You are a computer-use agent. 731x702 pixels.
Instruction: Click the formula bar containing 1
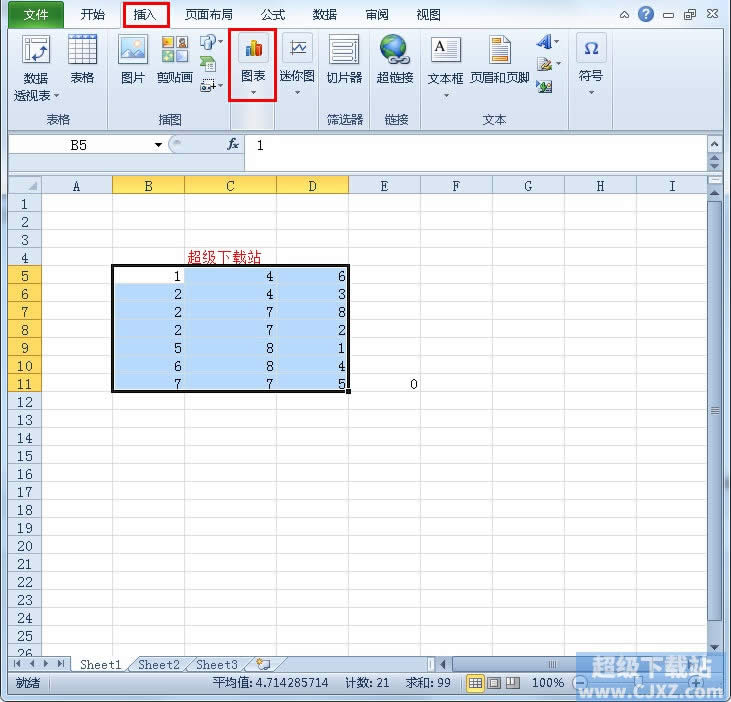(475, 152)
